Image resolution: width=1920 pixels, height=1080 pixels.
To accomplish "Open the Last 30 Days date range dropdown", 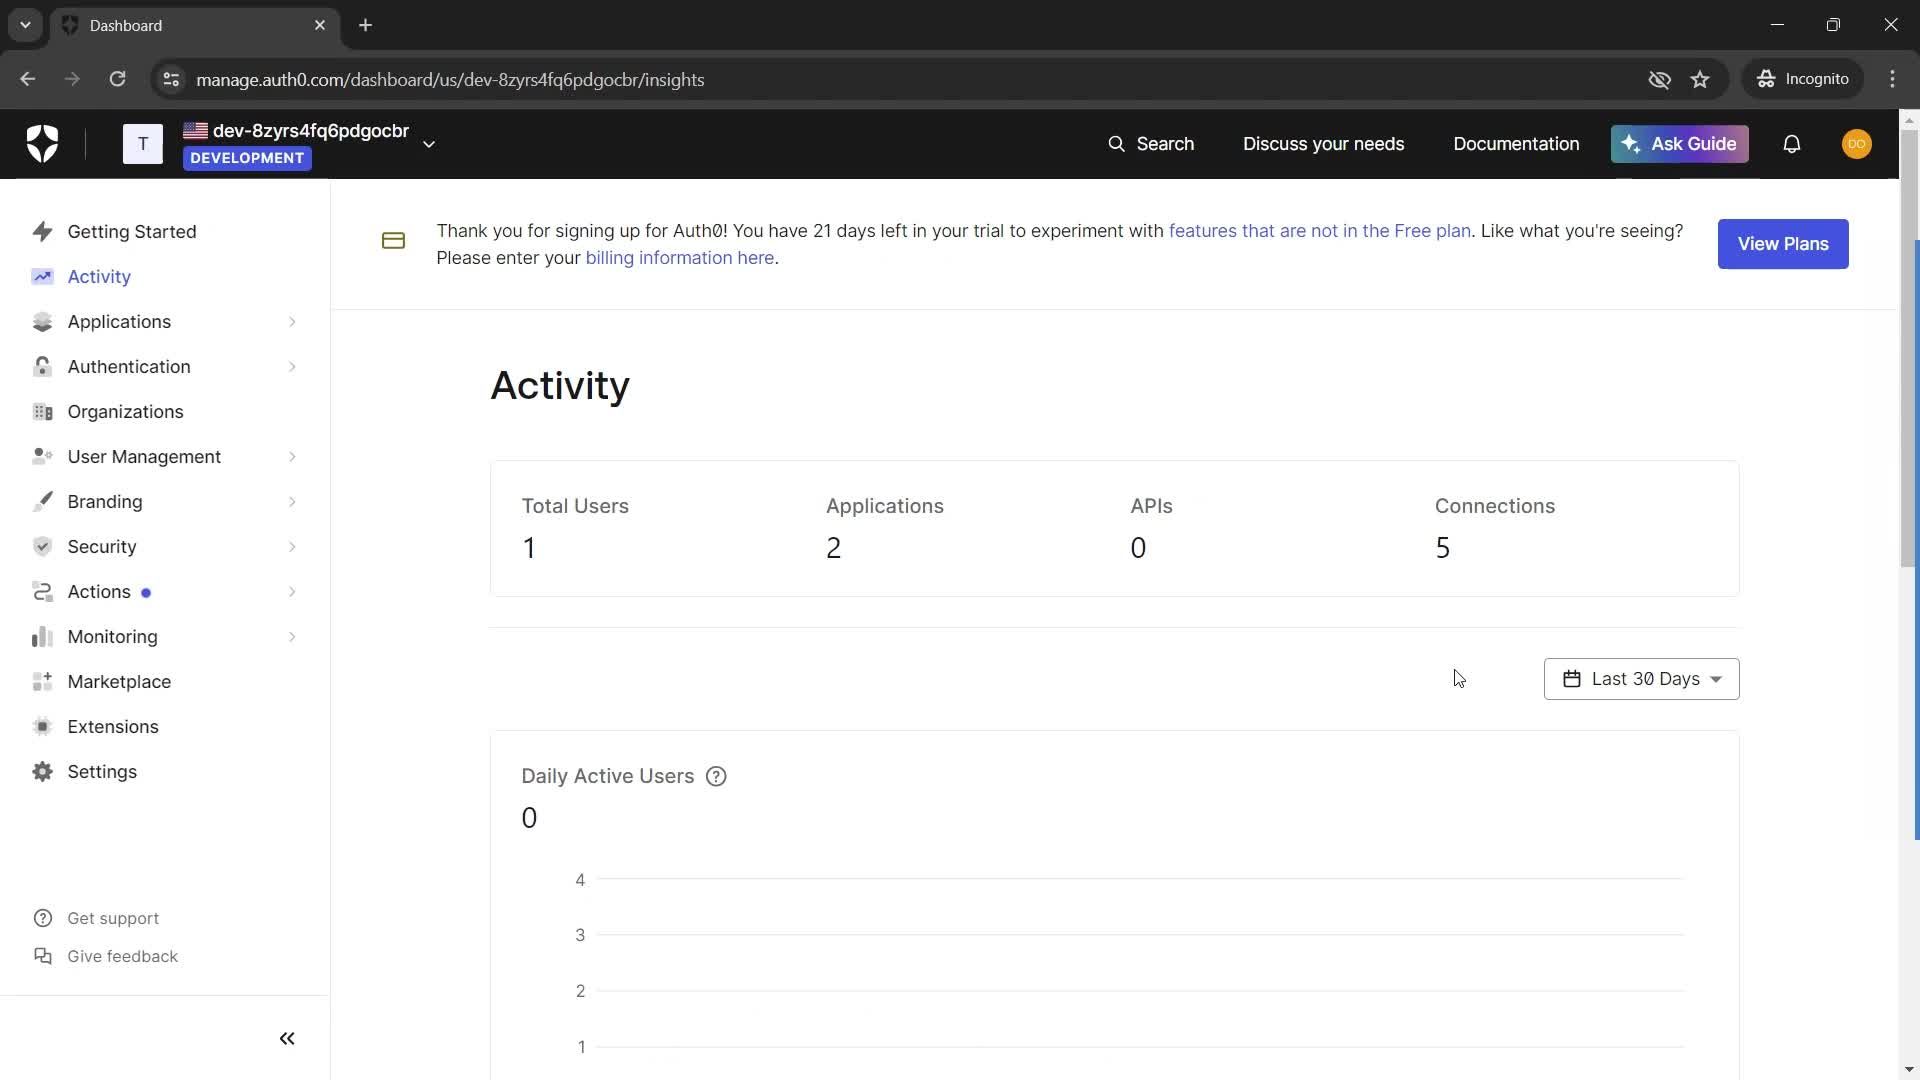I will (x=1641, y=679).
